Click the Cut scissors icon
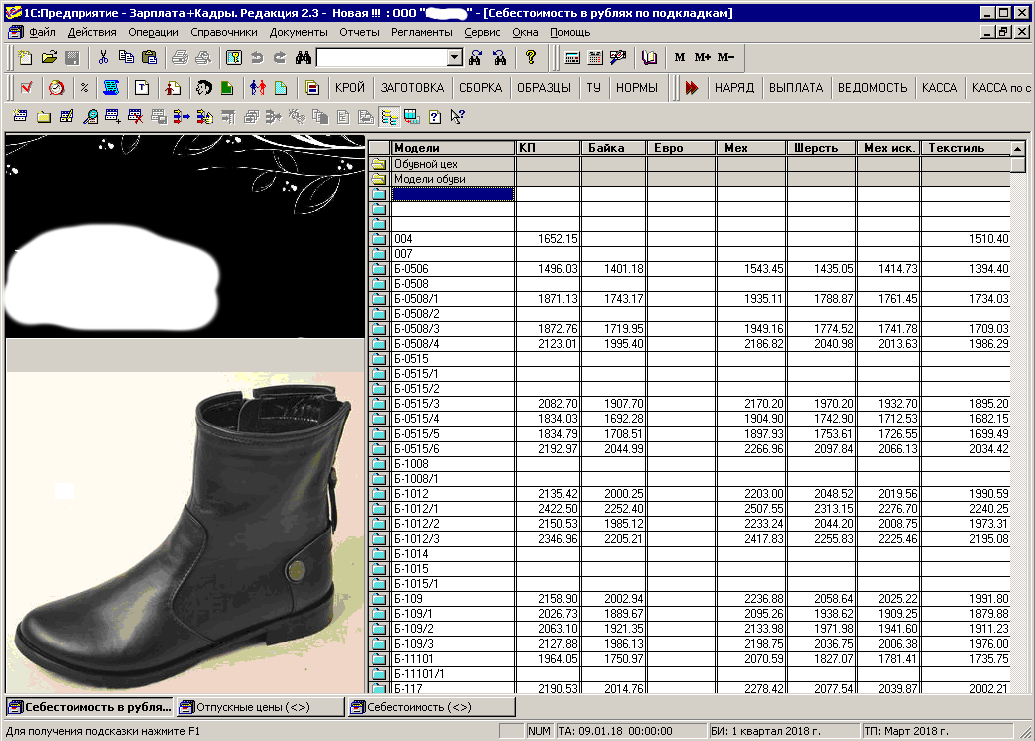This screenshot has width=1035, height=741. [103, 57]
